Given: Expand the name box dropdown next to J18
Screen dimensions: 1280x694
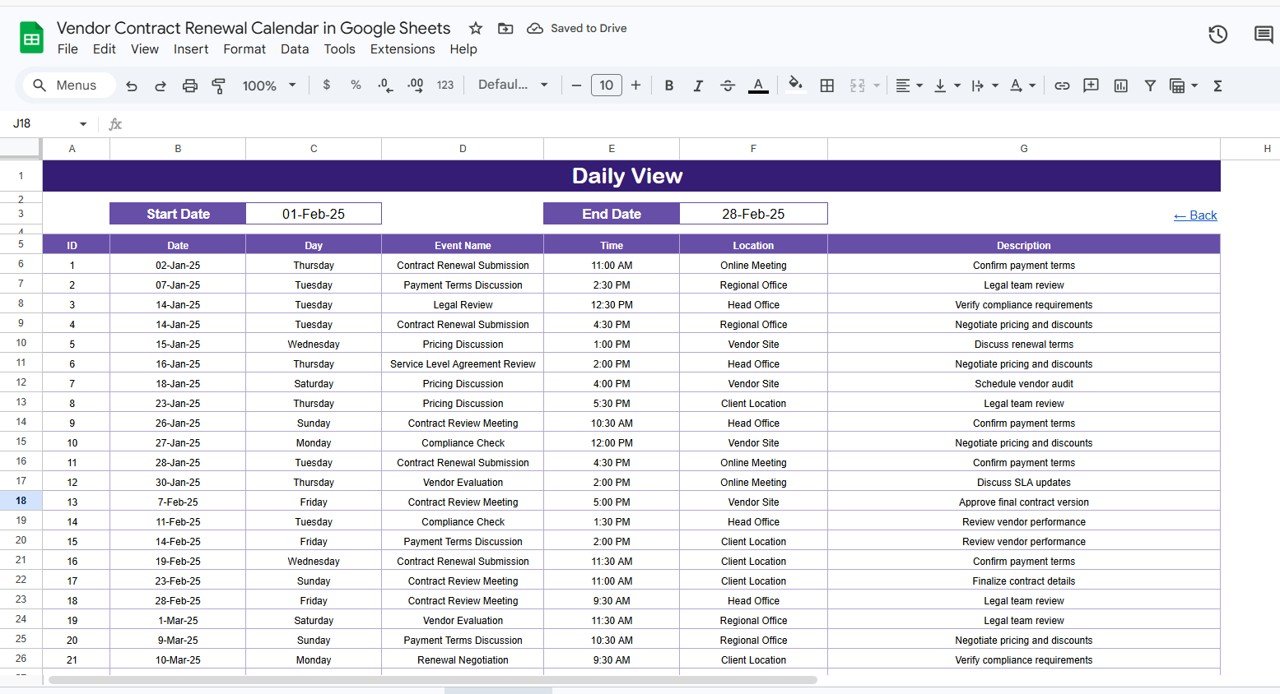Looking at the screenshot, I should tap(83, 123).
